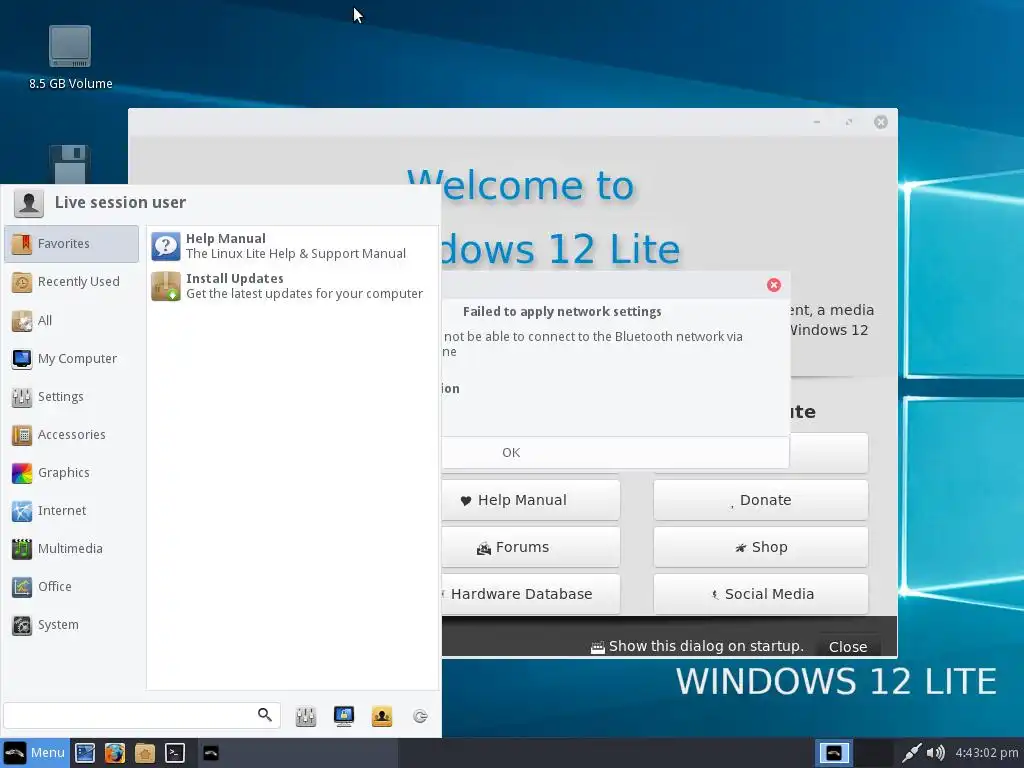Minimize the Welcome window
This screenshot has width=1024, height=768.
817,122
